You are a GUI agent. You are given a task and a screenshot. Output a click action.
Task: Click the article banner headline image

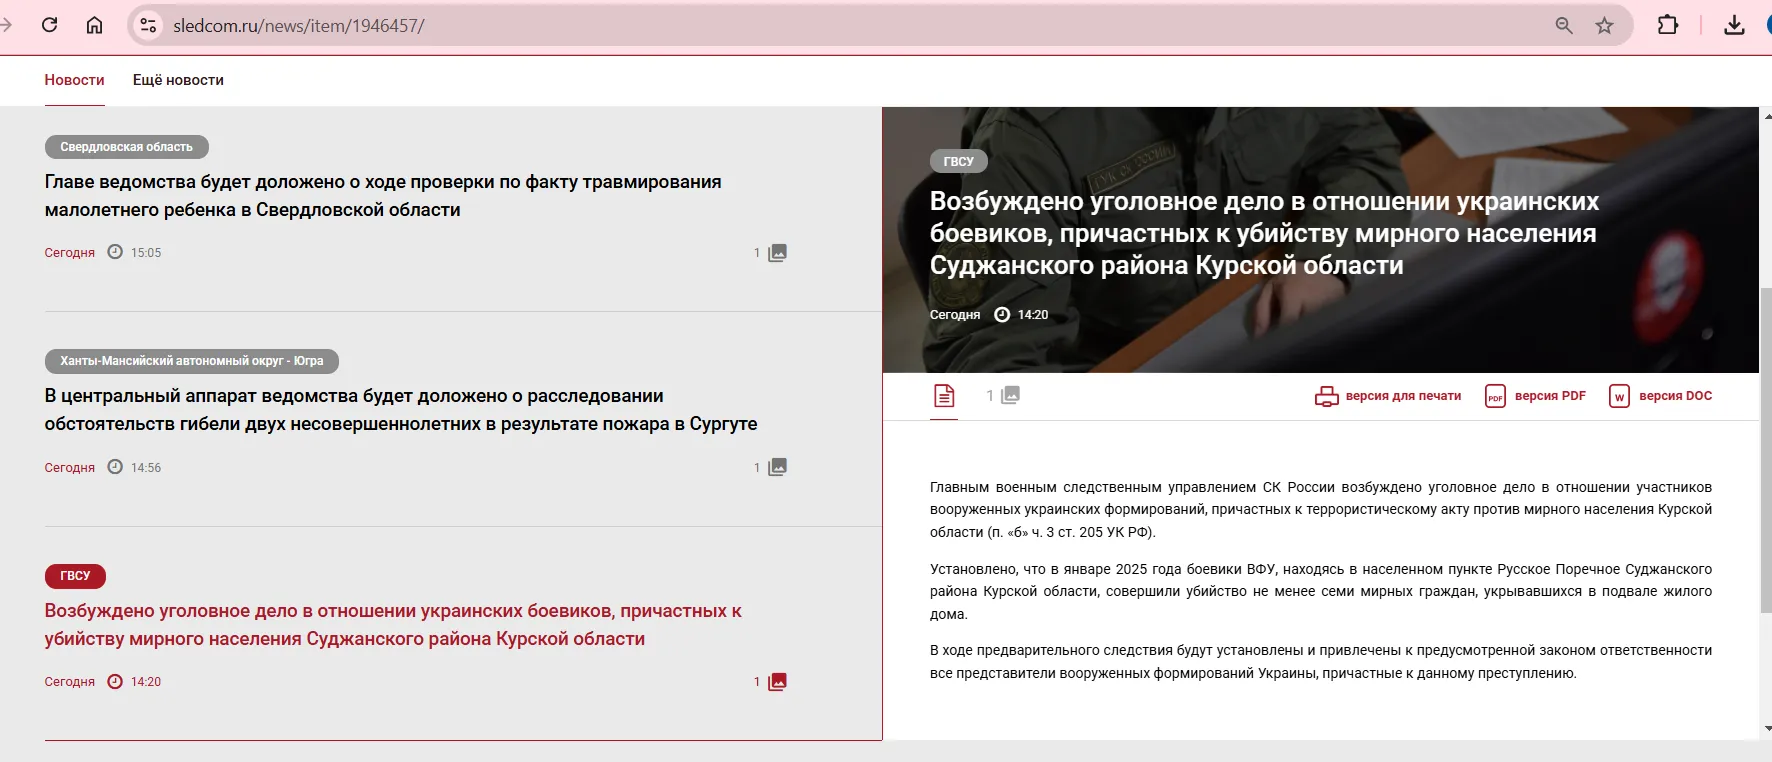(1320, 240)
